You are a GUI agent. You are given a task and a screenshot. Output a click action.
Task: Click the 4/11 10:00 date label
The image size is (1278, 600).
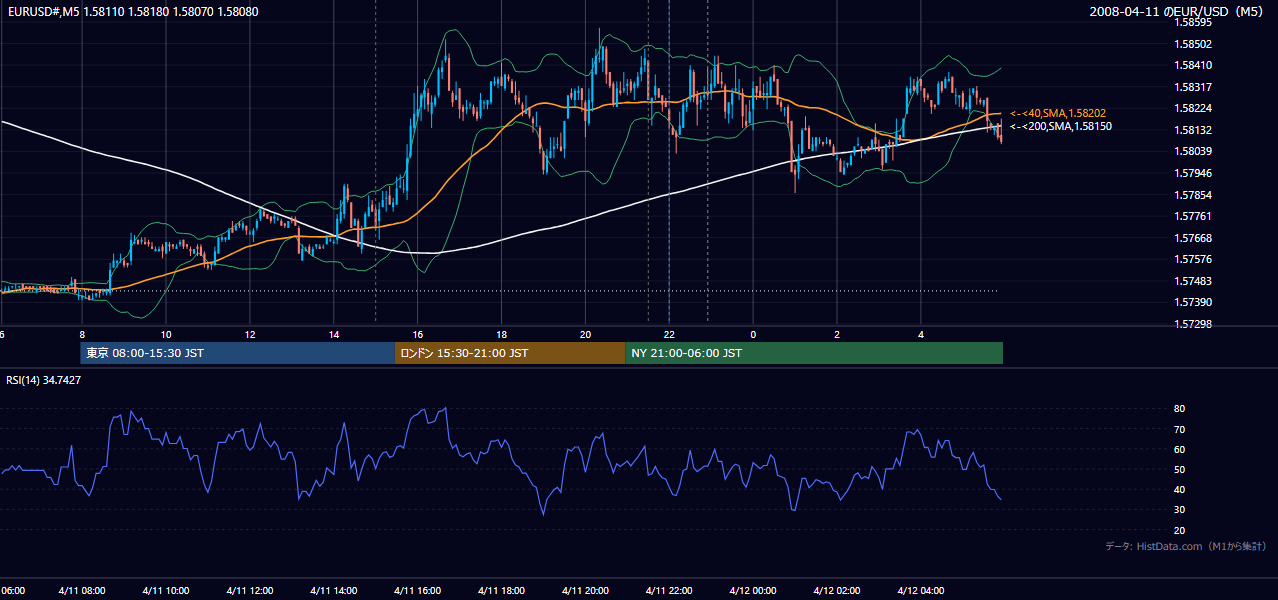(x=166, y=591)
